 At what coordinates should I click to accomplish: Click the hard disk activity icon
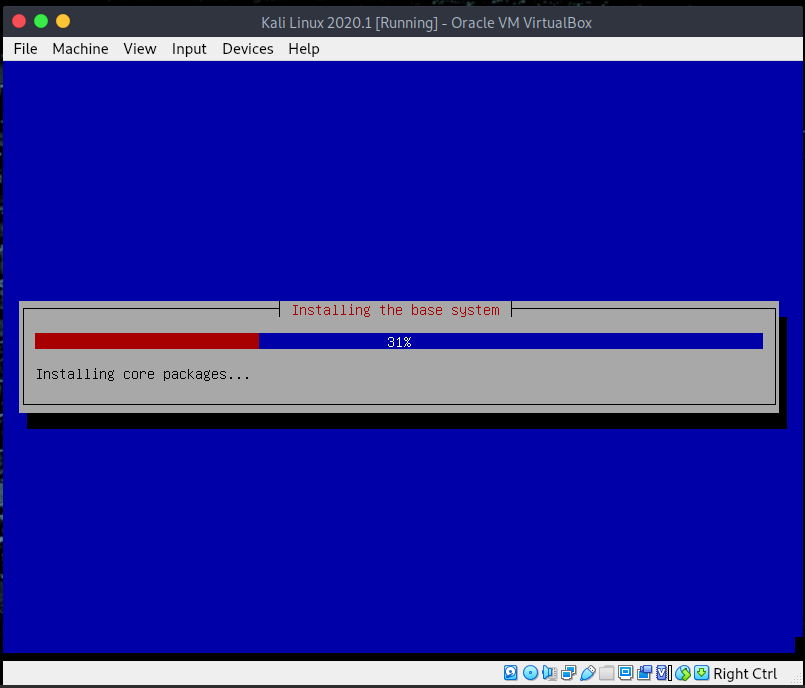click(510, 673)
